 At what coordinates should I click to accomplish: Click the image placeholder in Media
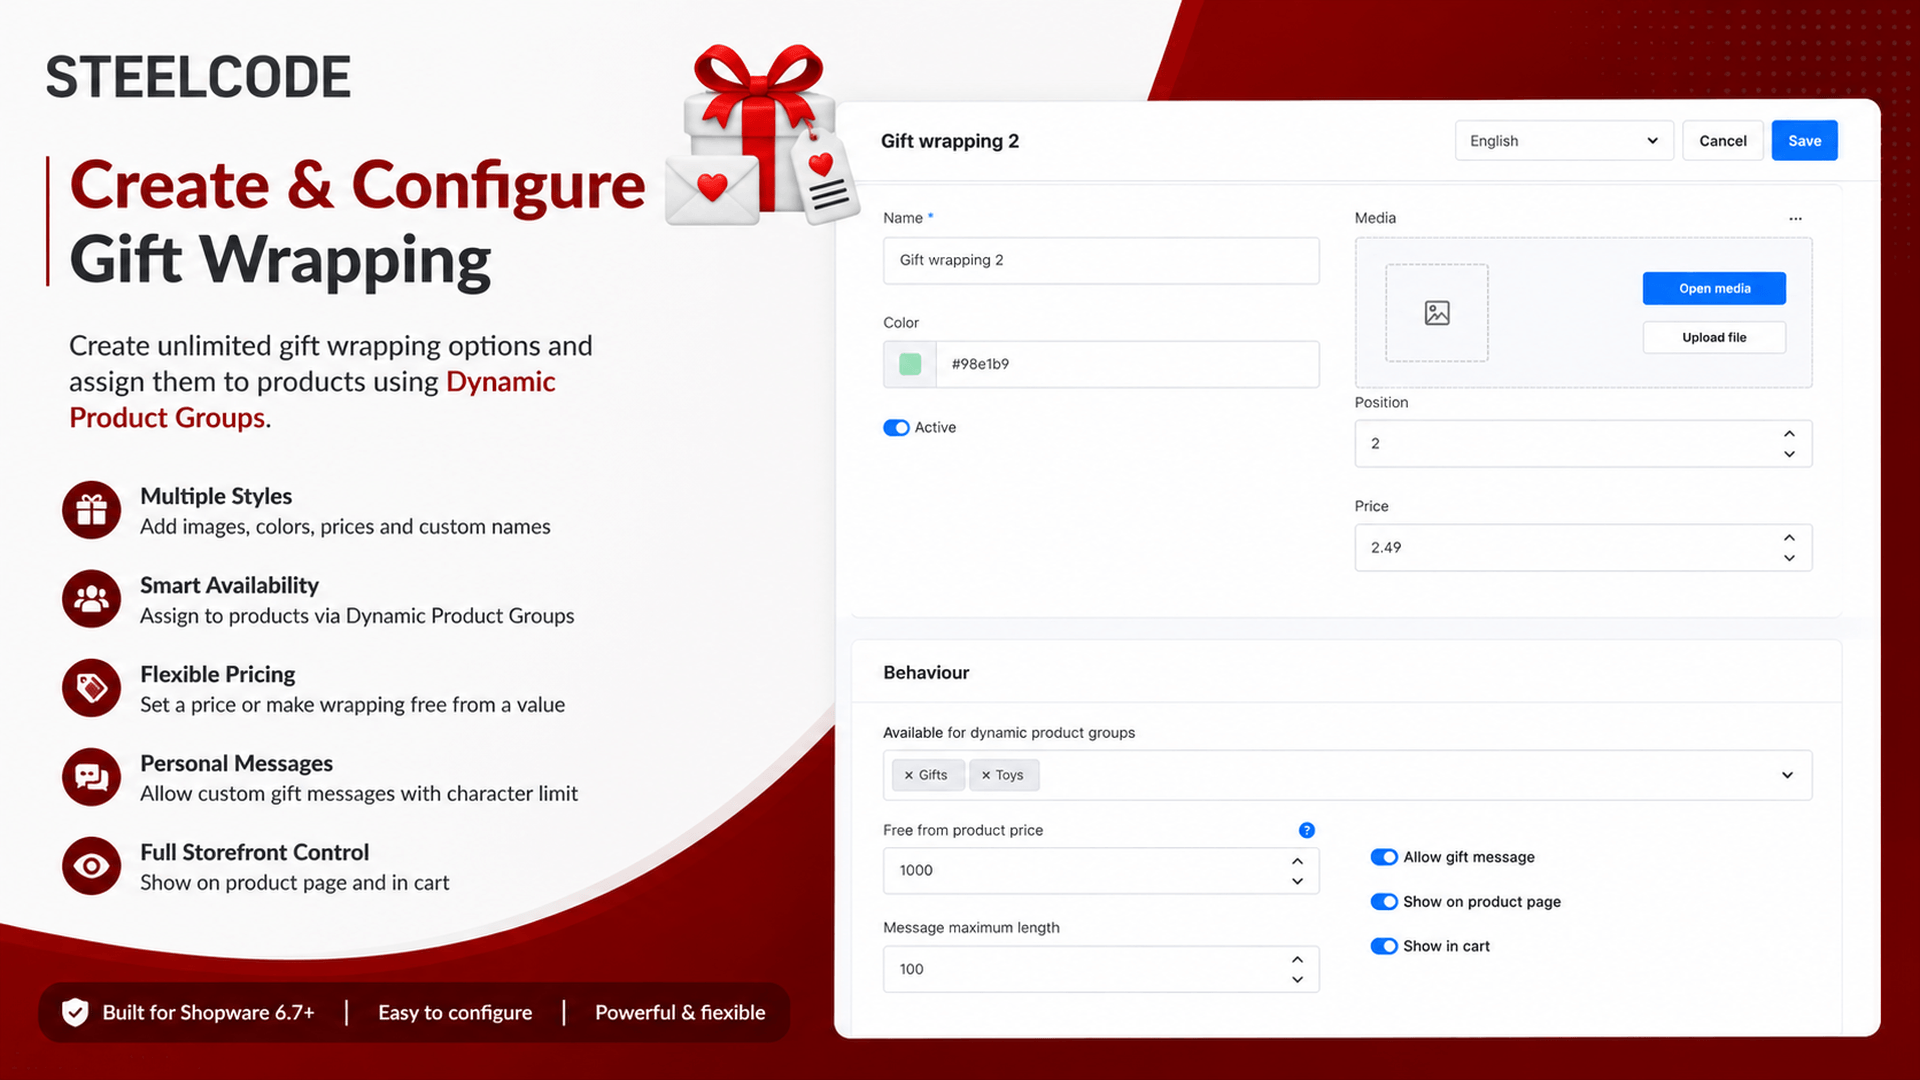coord(1437,313)
